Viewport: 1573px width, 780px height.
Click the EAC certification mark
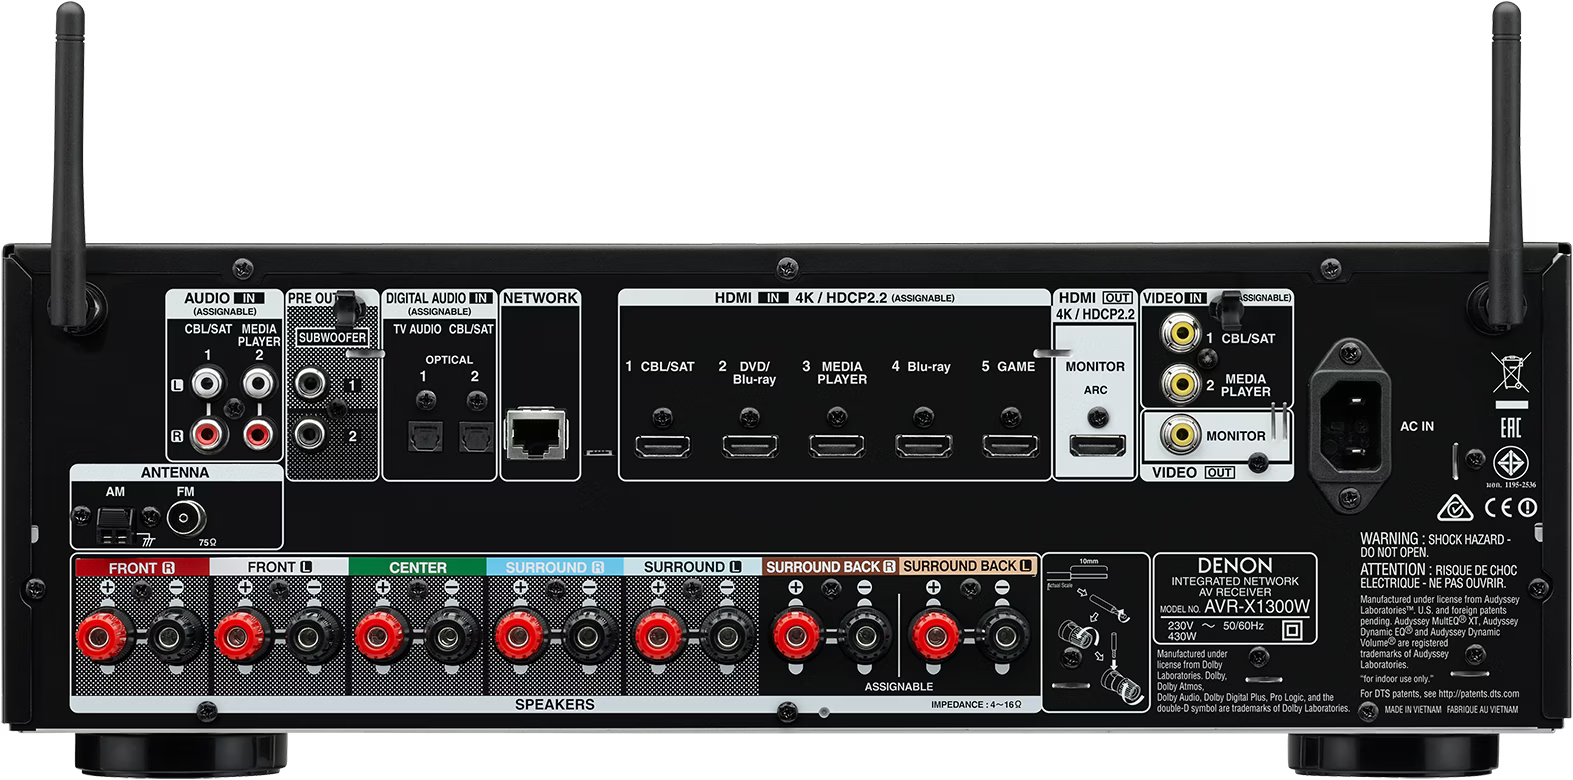click(x=1509, y=428)
